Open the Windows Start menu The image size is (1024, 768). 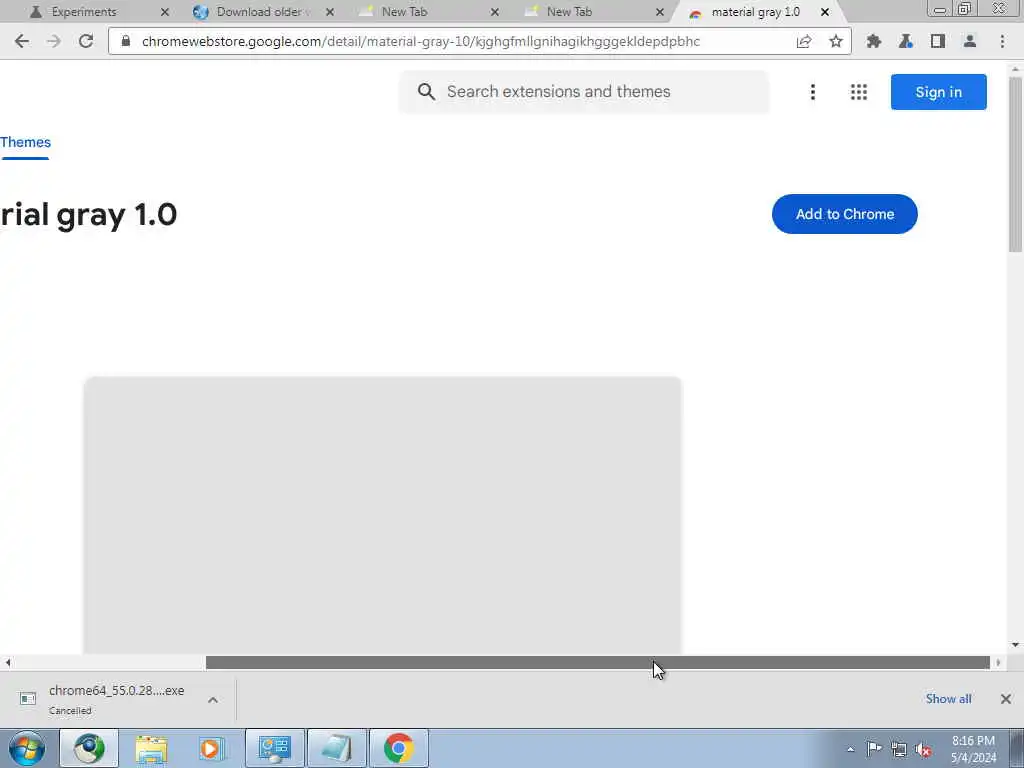tap(27, 748)
